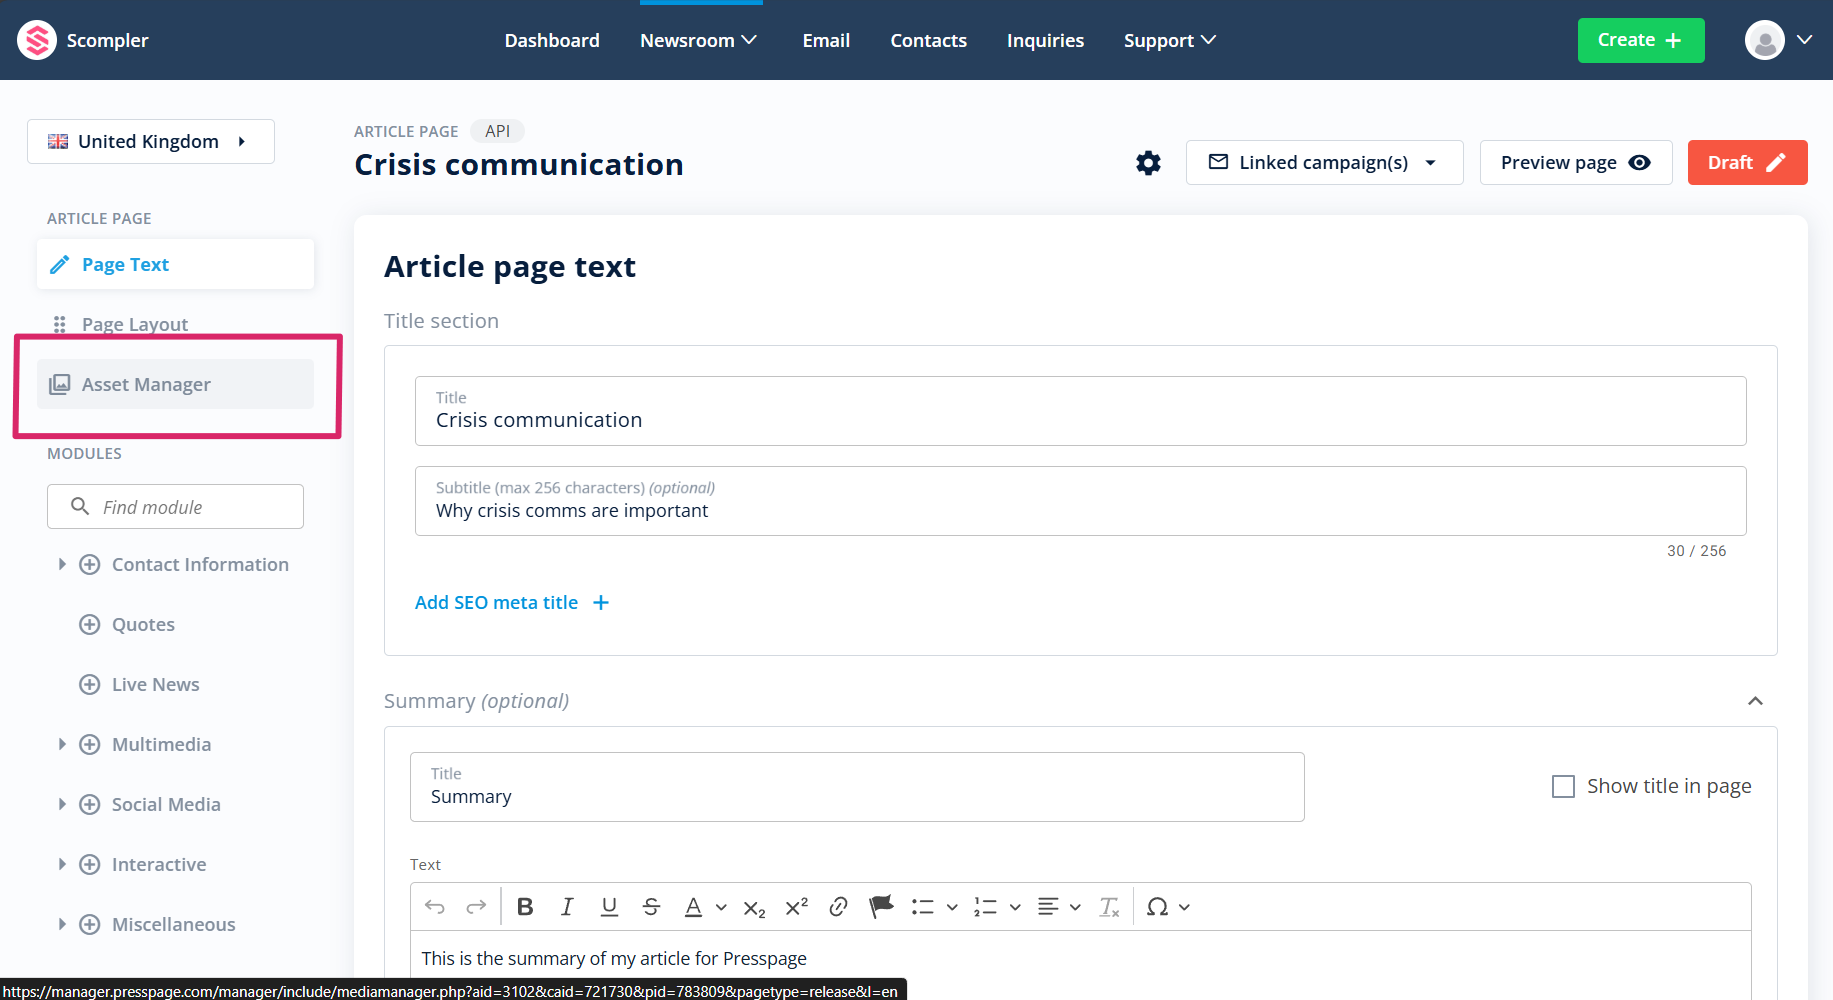
Task: Open the Linked campaign(s) dropdown
Action: tap(1324, 163)
